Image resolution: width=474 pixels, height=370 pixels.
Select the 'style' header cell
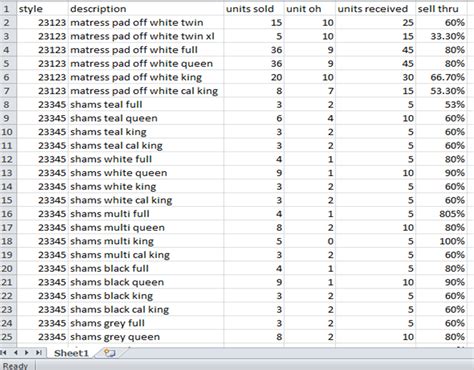[x=42, y=9]
